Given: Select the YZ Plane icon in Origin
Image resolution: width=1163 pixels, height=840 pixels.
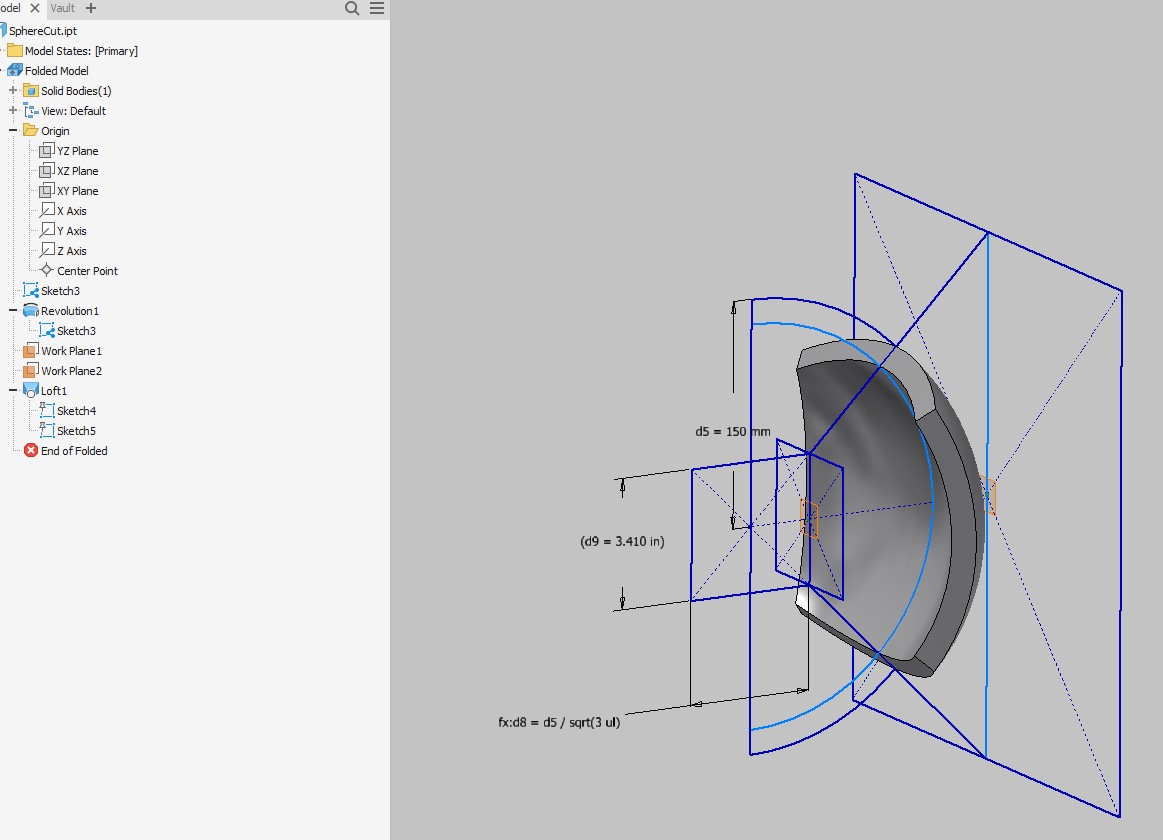Looking at the screenshot, I should pos(46,150).
